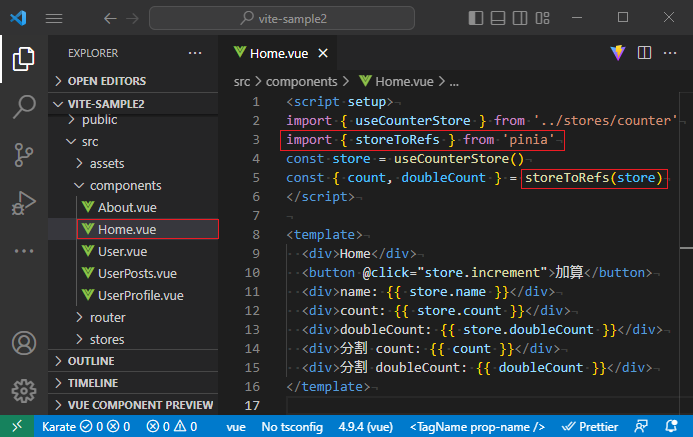Expand the TIMELINE section

(133, 383)
